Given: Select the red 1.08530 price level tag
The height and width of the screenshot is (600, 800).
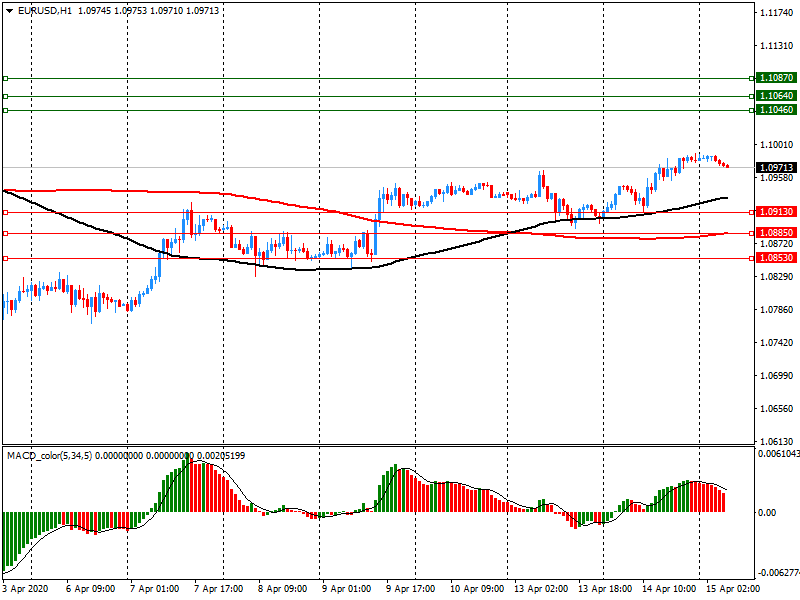Looking at the screenshot, I should coord(776,258).
